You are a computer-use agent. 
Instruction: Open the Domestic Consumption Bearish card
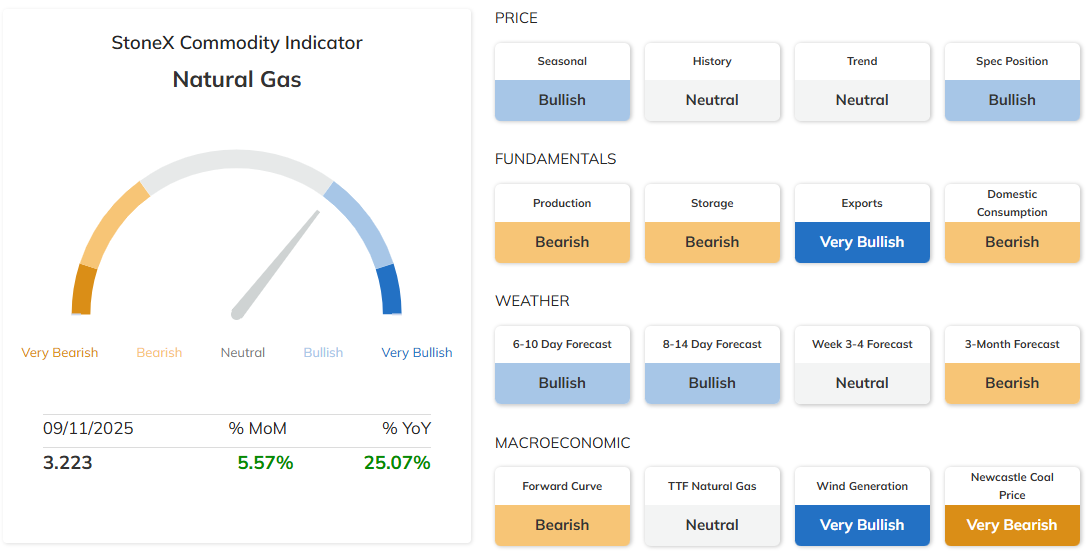pyautogui.click(x=1012, y=223)
